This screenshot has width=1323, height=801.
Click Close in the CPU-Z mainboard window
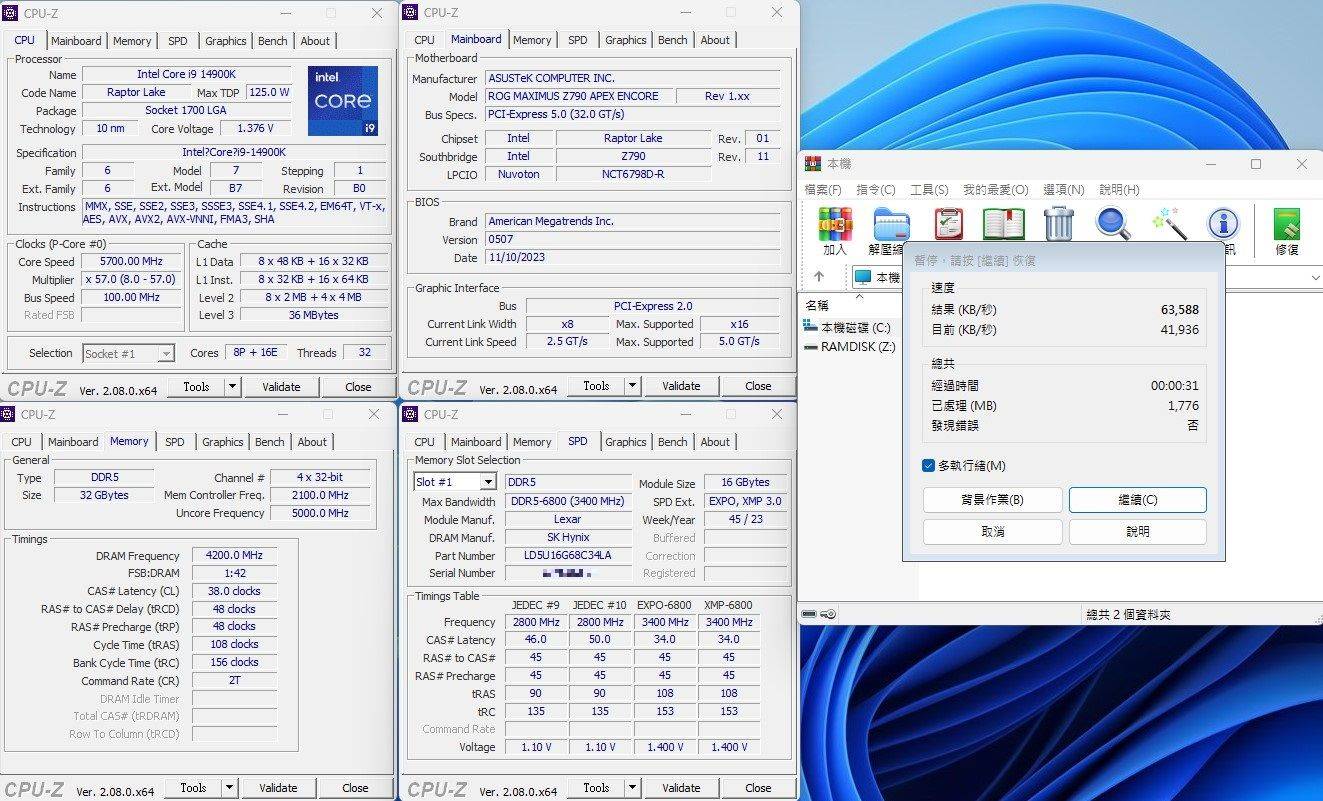(x=758, y=386)
